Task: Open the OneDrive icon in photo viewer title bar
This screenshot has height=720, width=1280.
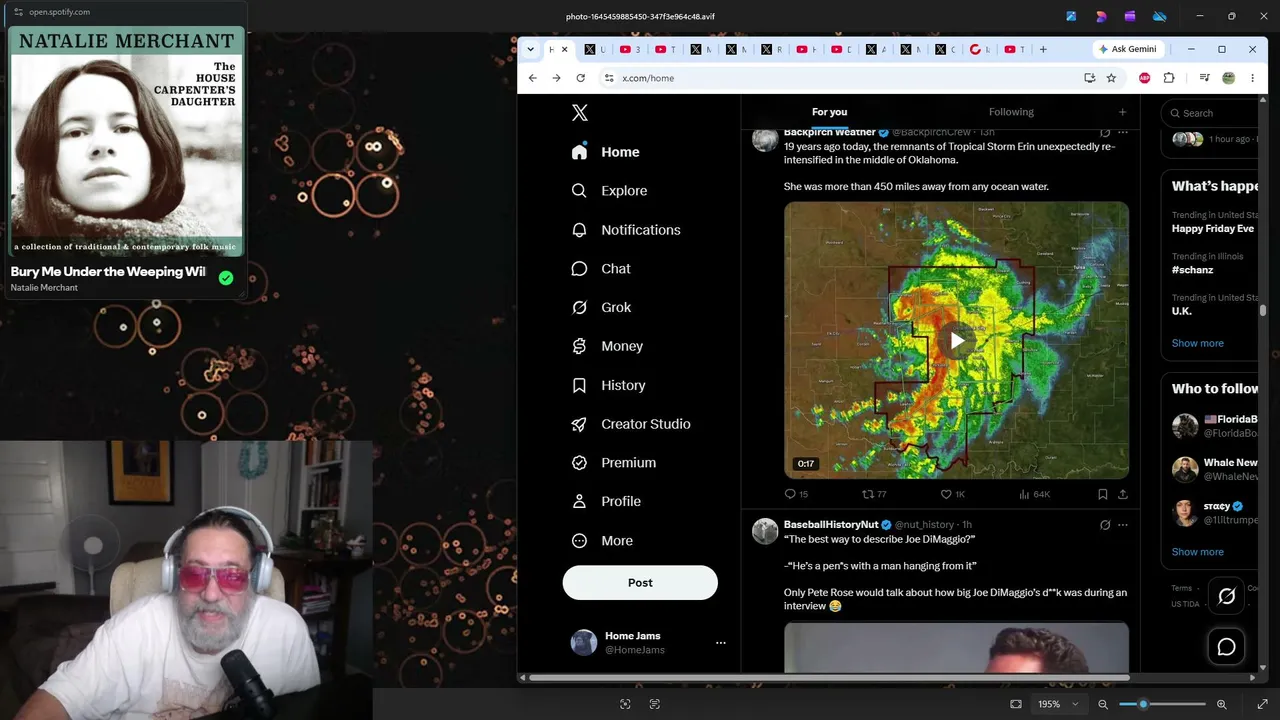Action: pyautogui.click(x=1160, y=16)
